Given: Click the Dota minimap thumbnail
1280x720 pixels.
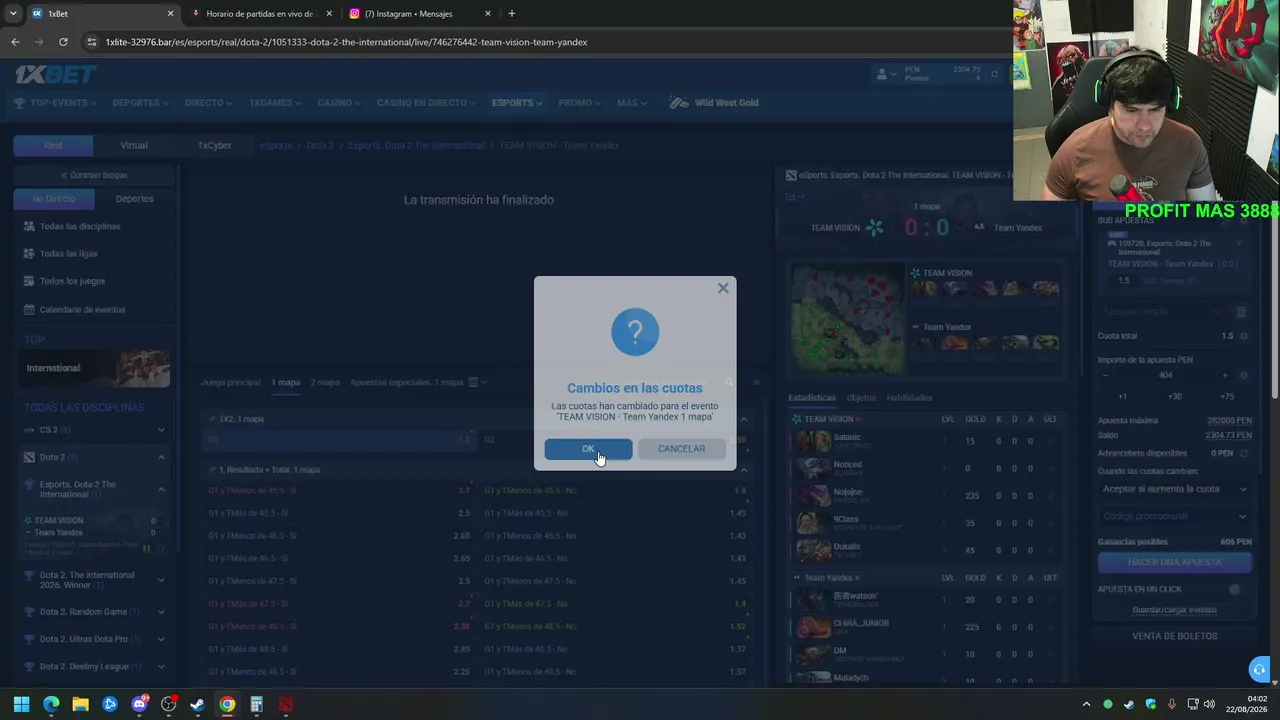Looking at the screenshot, I should (847, 318).
